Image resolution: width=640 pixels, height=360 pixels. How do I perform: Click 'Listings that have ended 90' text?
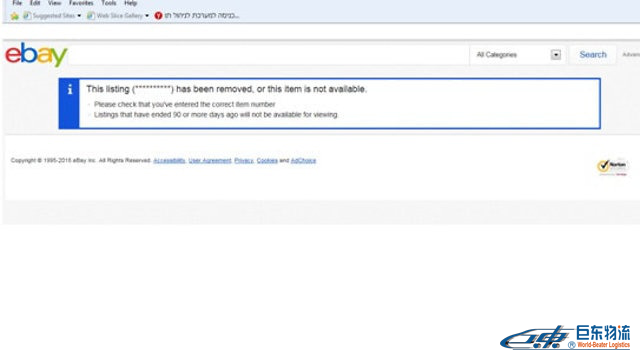[x=216, y=115]
